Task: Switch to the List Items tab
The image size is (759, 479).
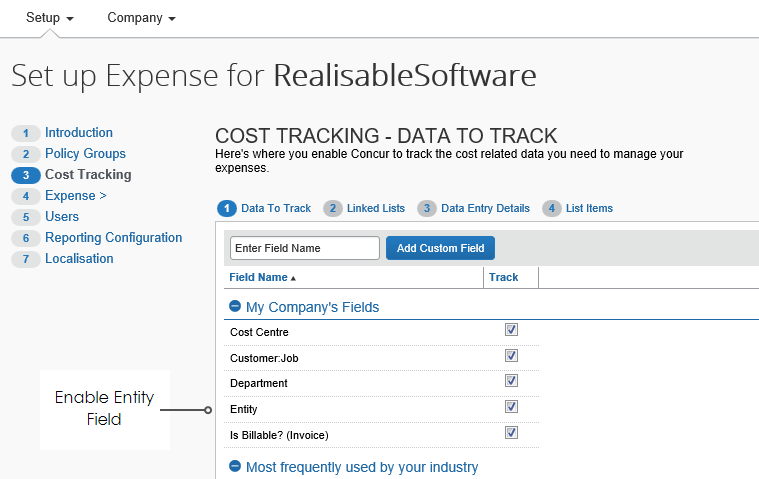Action: point(589,209)
